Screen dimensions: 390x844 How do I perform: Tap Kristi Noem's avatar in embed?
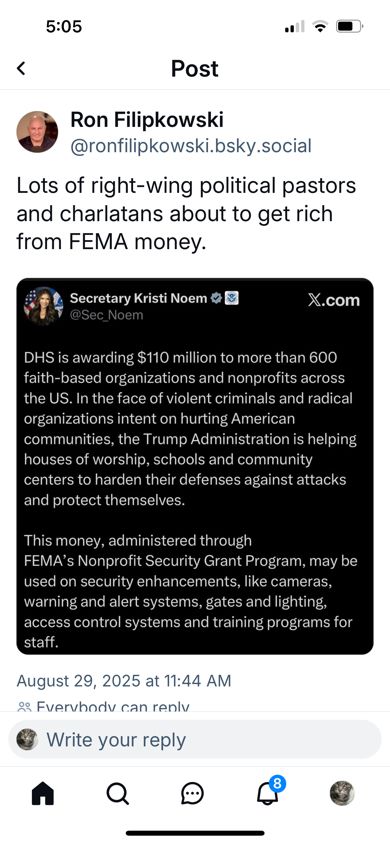pyautogui.click(x=44, y=306)
